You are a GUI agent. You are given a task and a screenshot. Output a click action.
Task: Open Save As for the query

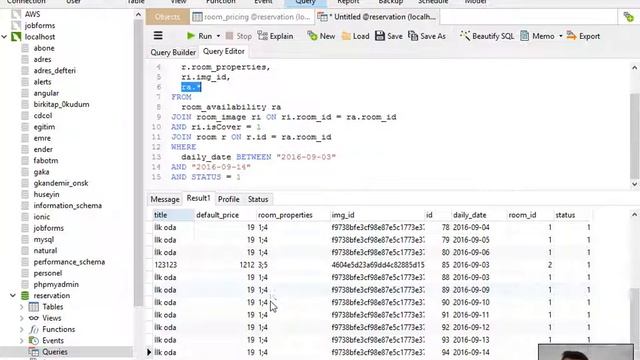click(427, 36)
